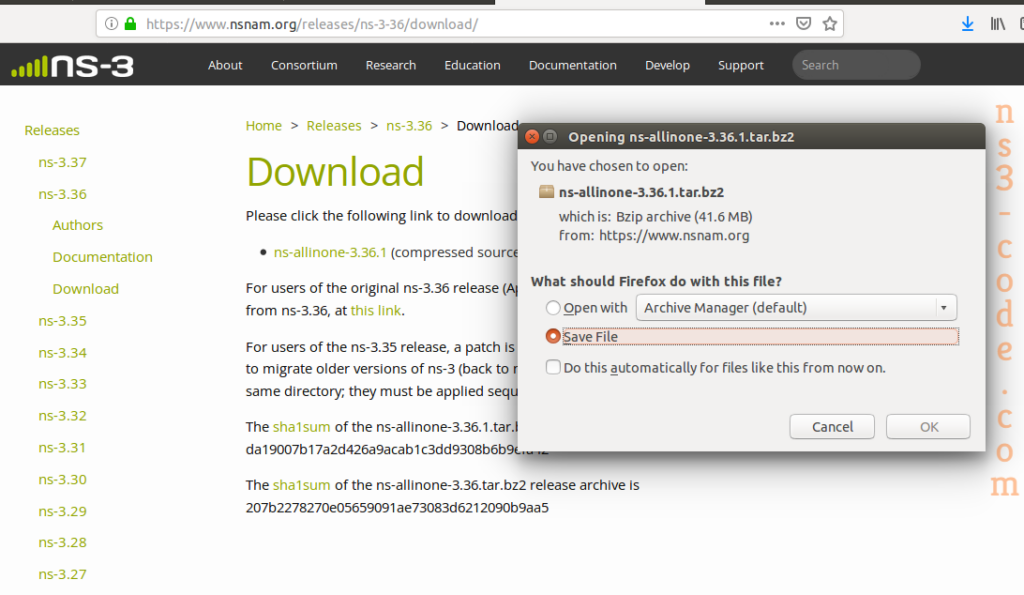Open ns-3.35 in the sidebar

pyautogui.click(x=62, y=321)
